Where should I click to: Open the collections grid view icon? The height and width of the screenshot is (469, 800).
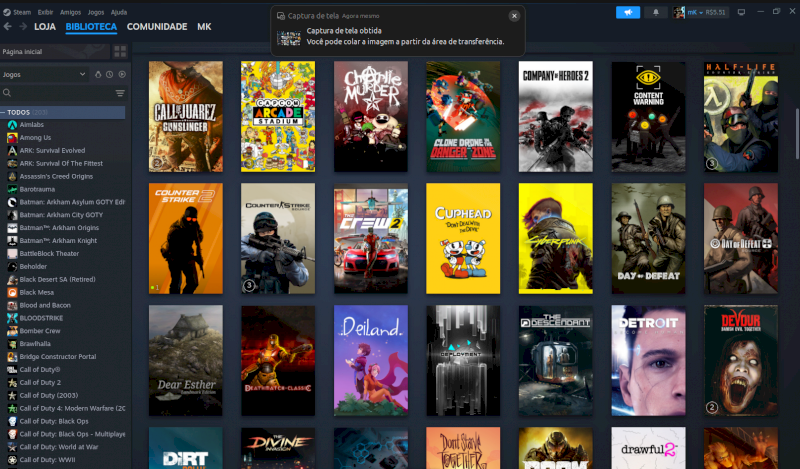120,51
